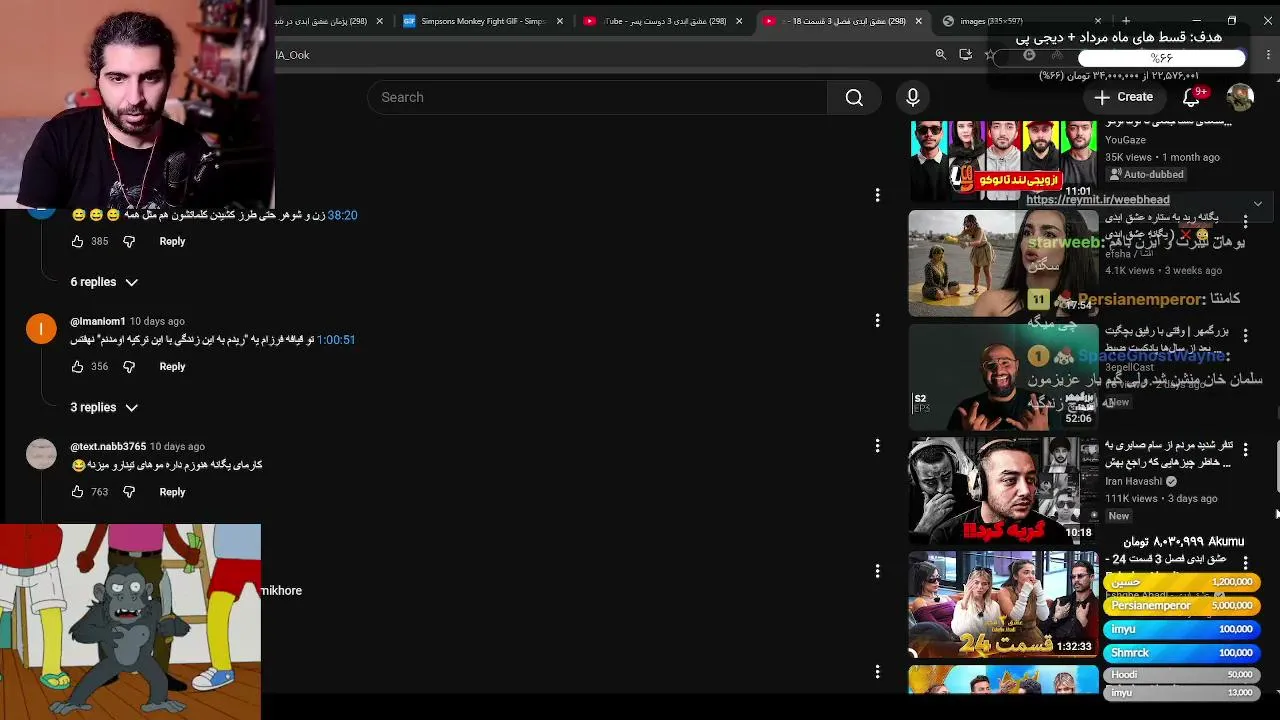Expand the overlay chevron beside reymit.ir link
This screenshot has height=720, width=1280.
pos(1258,203)
